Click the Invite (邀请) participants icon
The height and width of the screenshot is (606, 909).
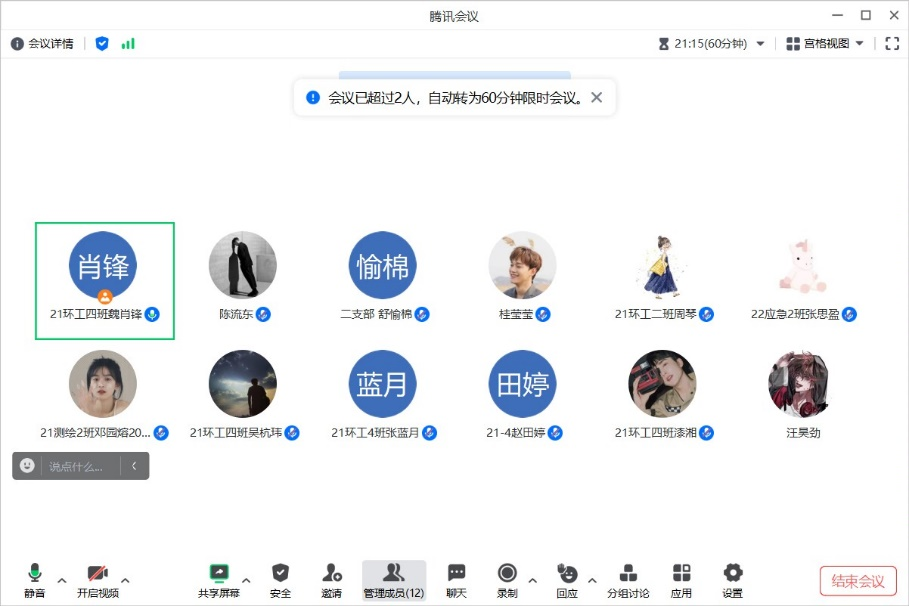(x=331, y=574)
